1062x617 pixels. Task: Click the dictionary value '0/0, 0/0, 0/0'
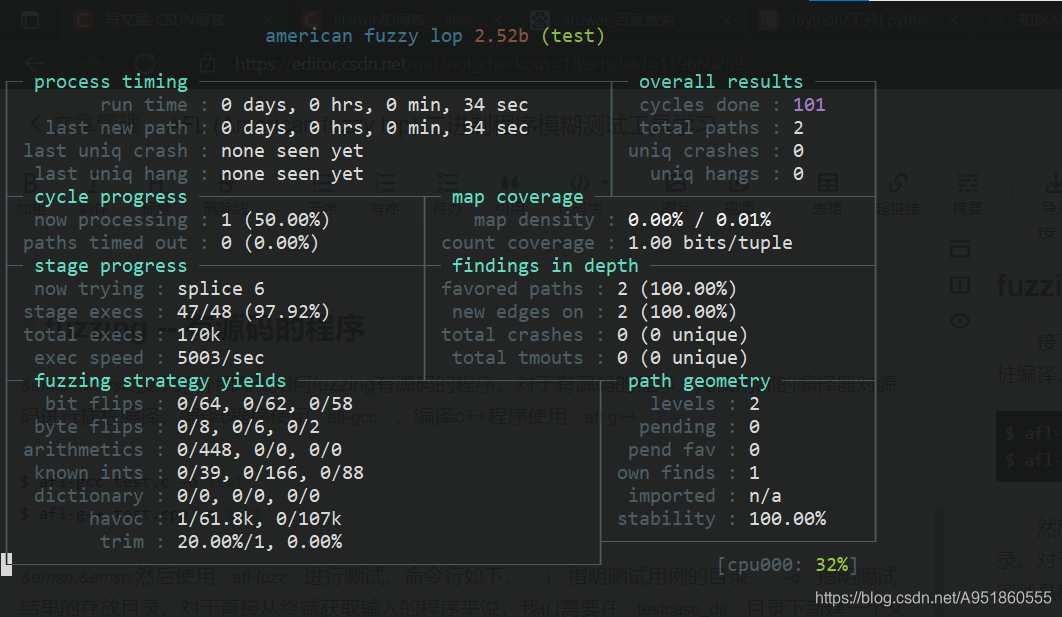point(249,496)
